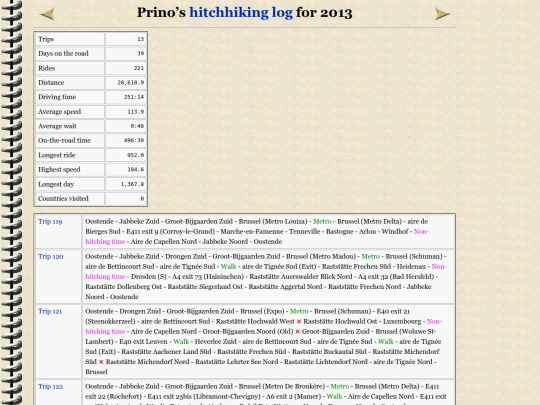
Task: Click the 'Average wait' label
Action: coord(57,126)
